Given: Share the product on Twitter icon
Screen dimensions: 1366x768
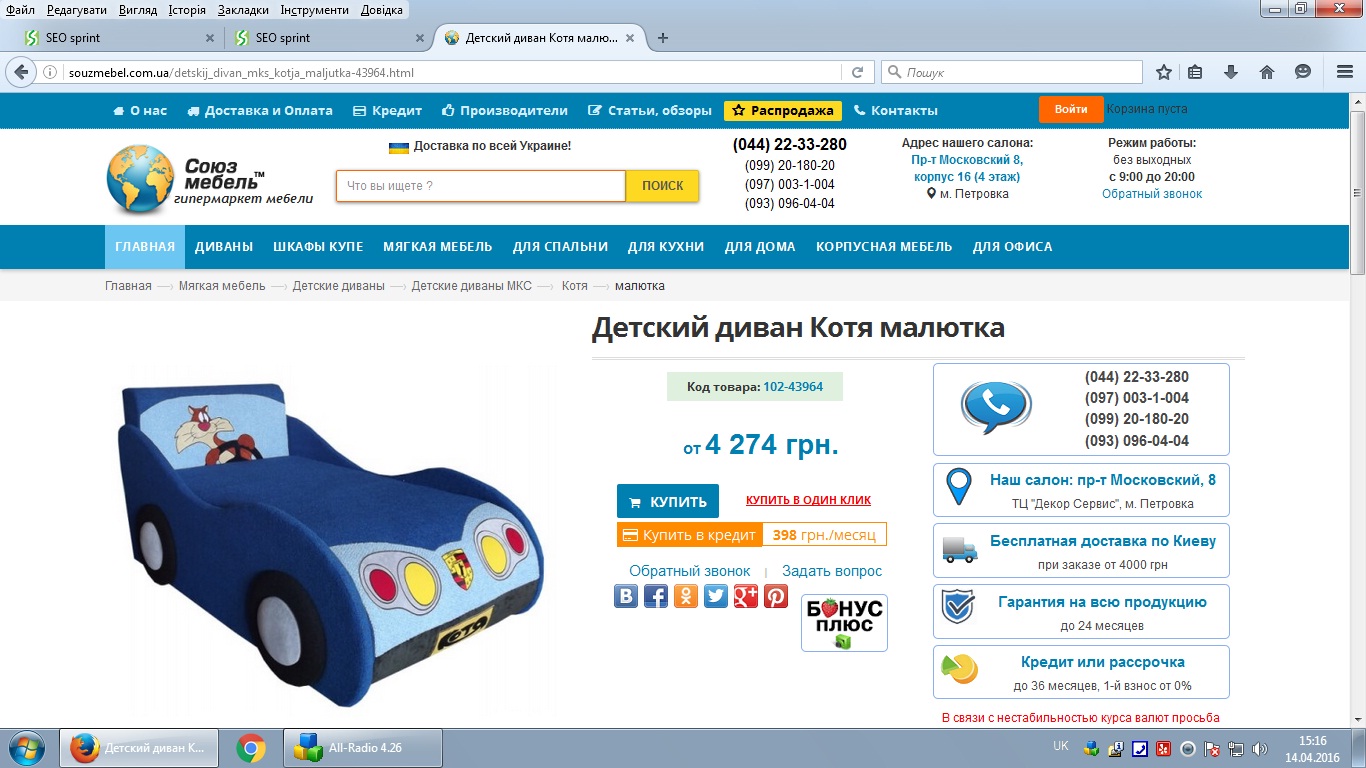Looking at the screenshot, I should point(716,597).
